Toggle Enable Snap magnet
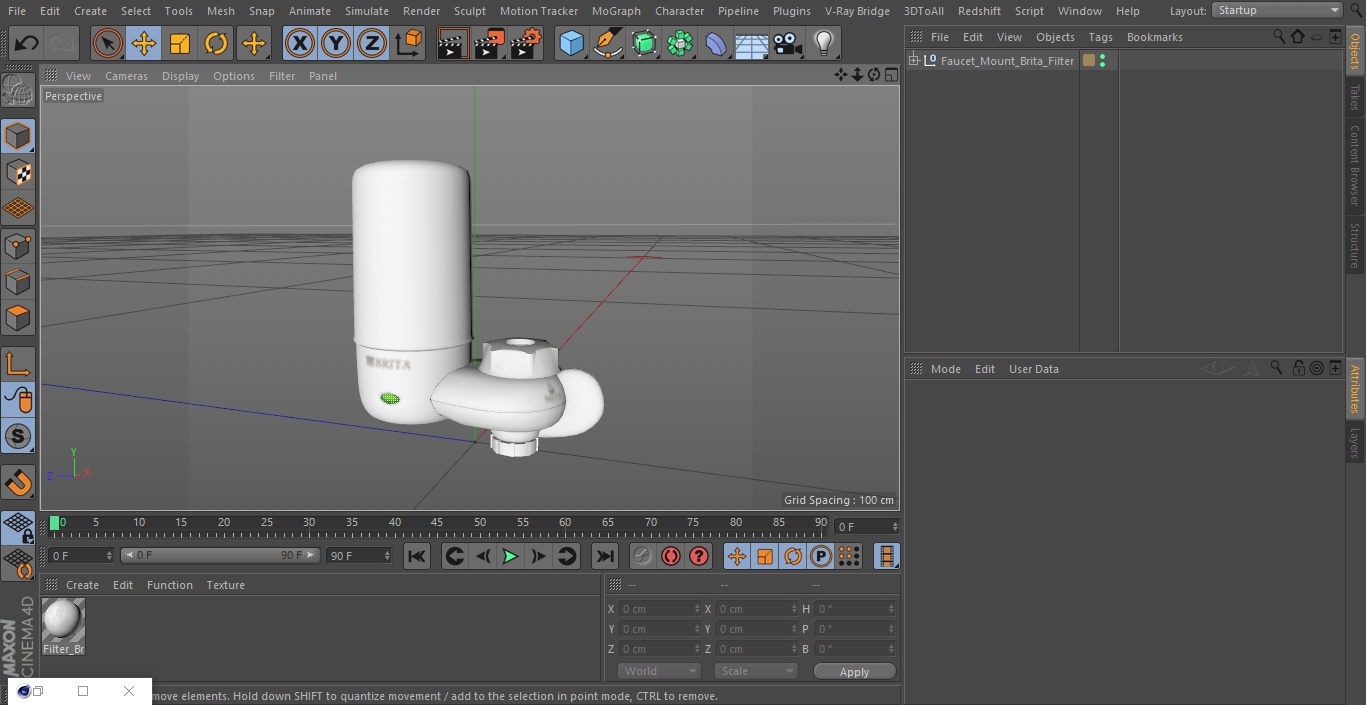This screenshot has height=705, width=1366. tap(18, 483)
